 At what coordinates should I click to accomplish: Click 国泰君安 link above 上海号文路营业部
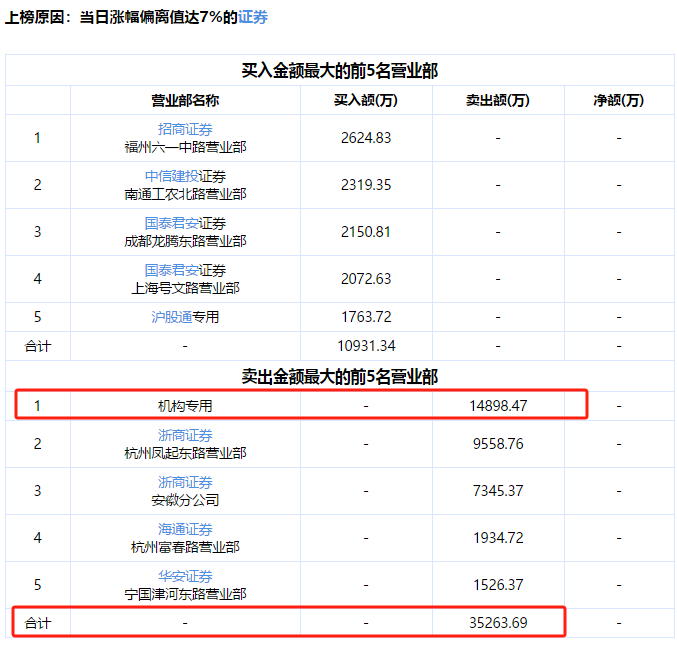tap(171, 270)
